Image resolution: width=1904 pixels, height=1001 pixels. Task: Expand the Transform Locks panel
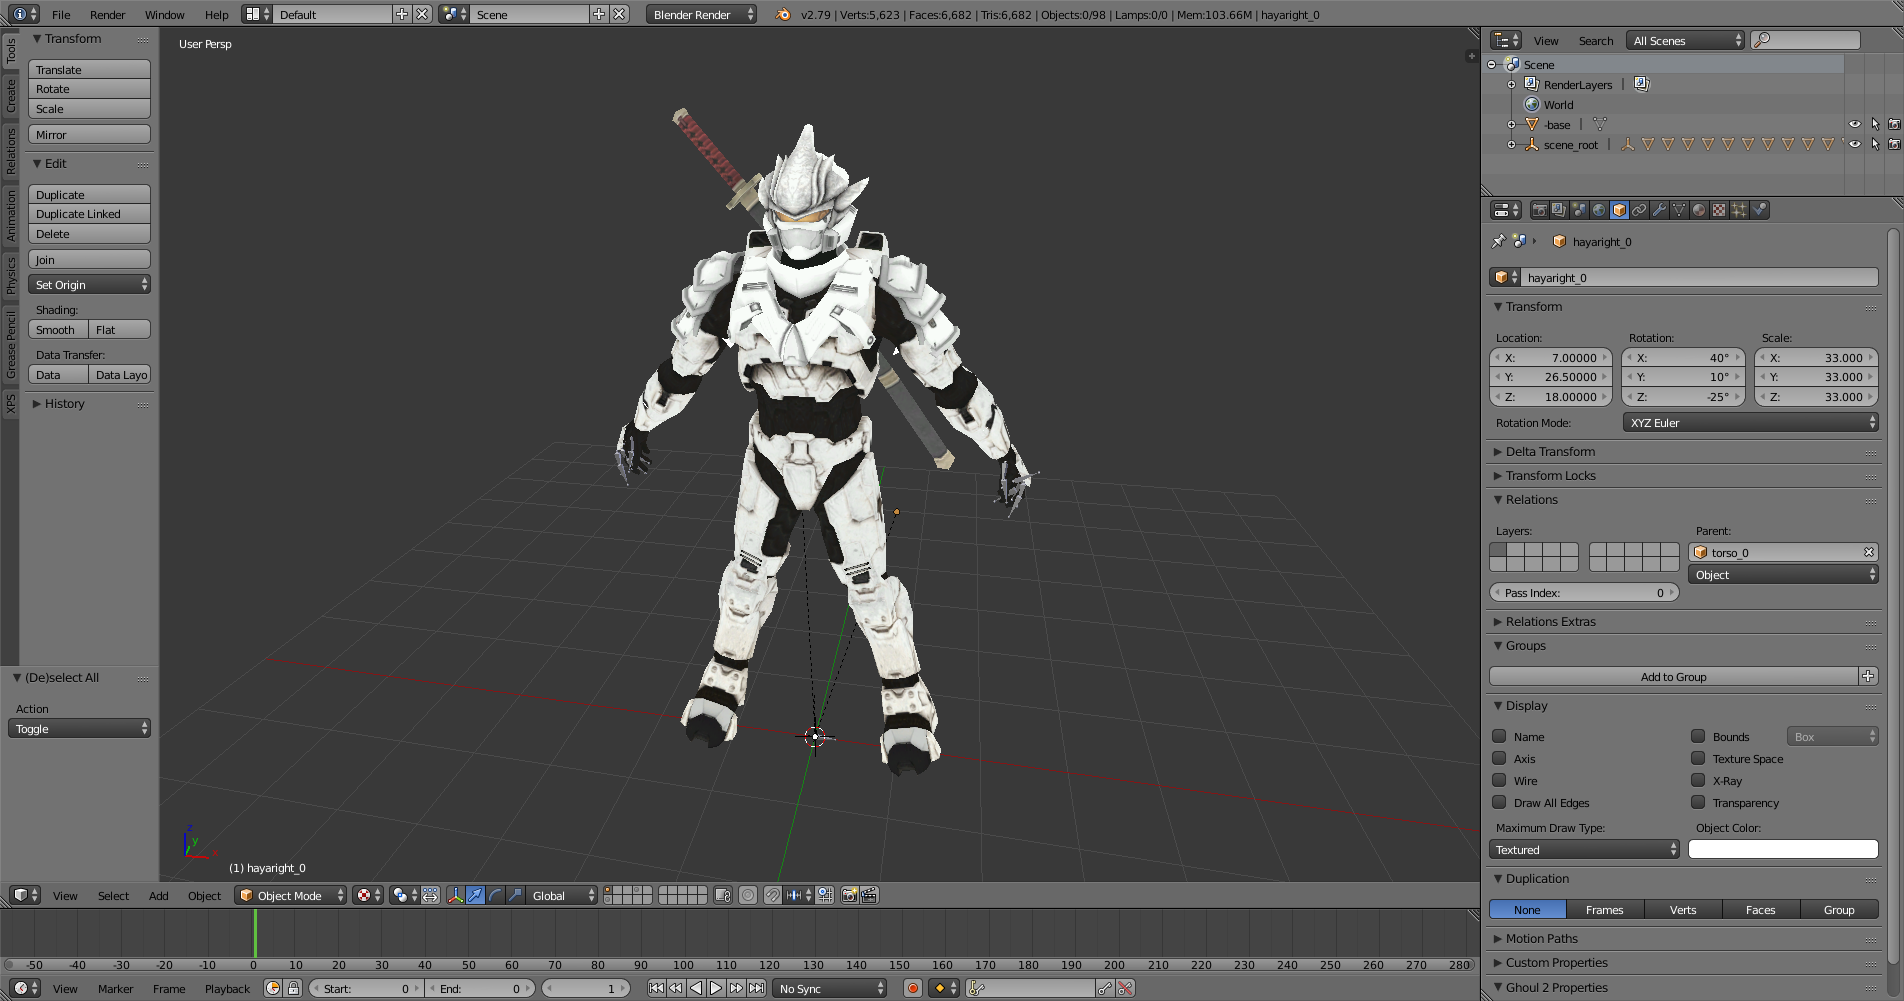tap(1550, 476)
